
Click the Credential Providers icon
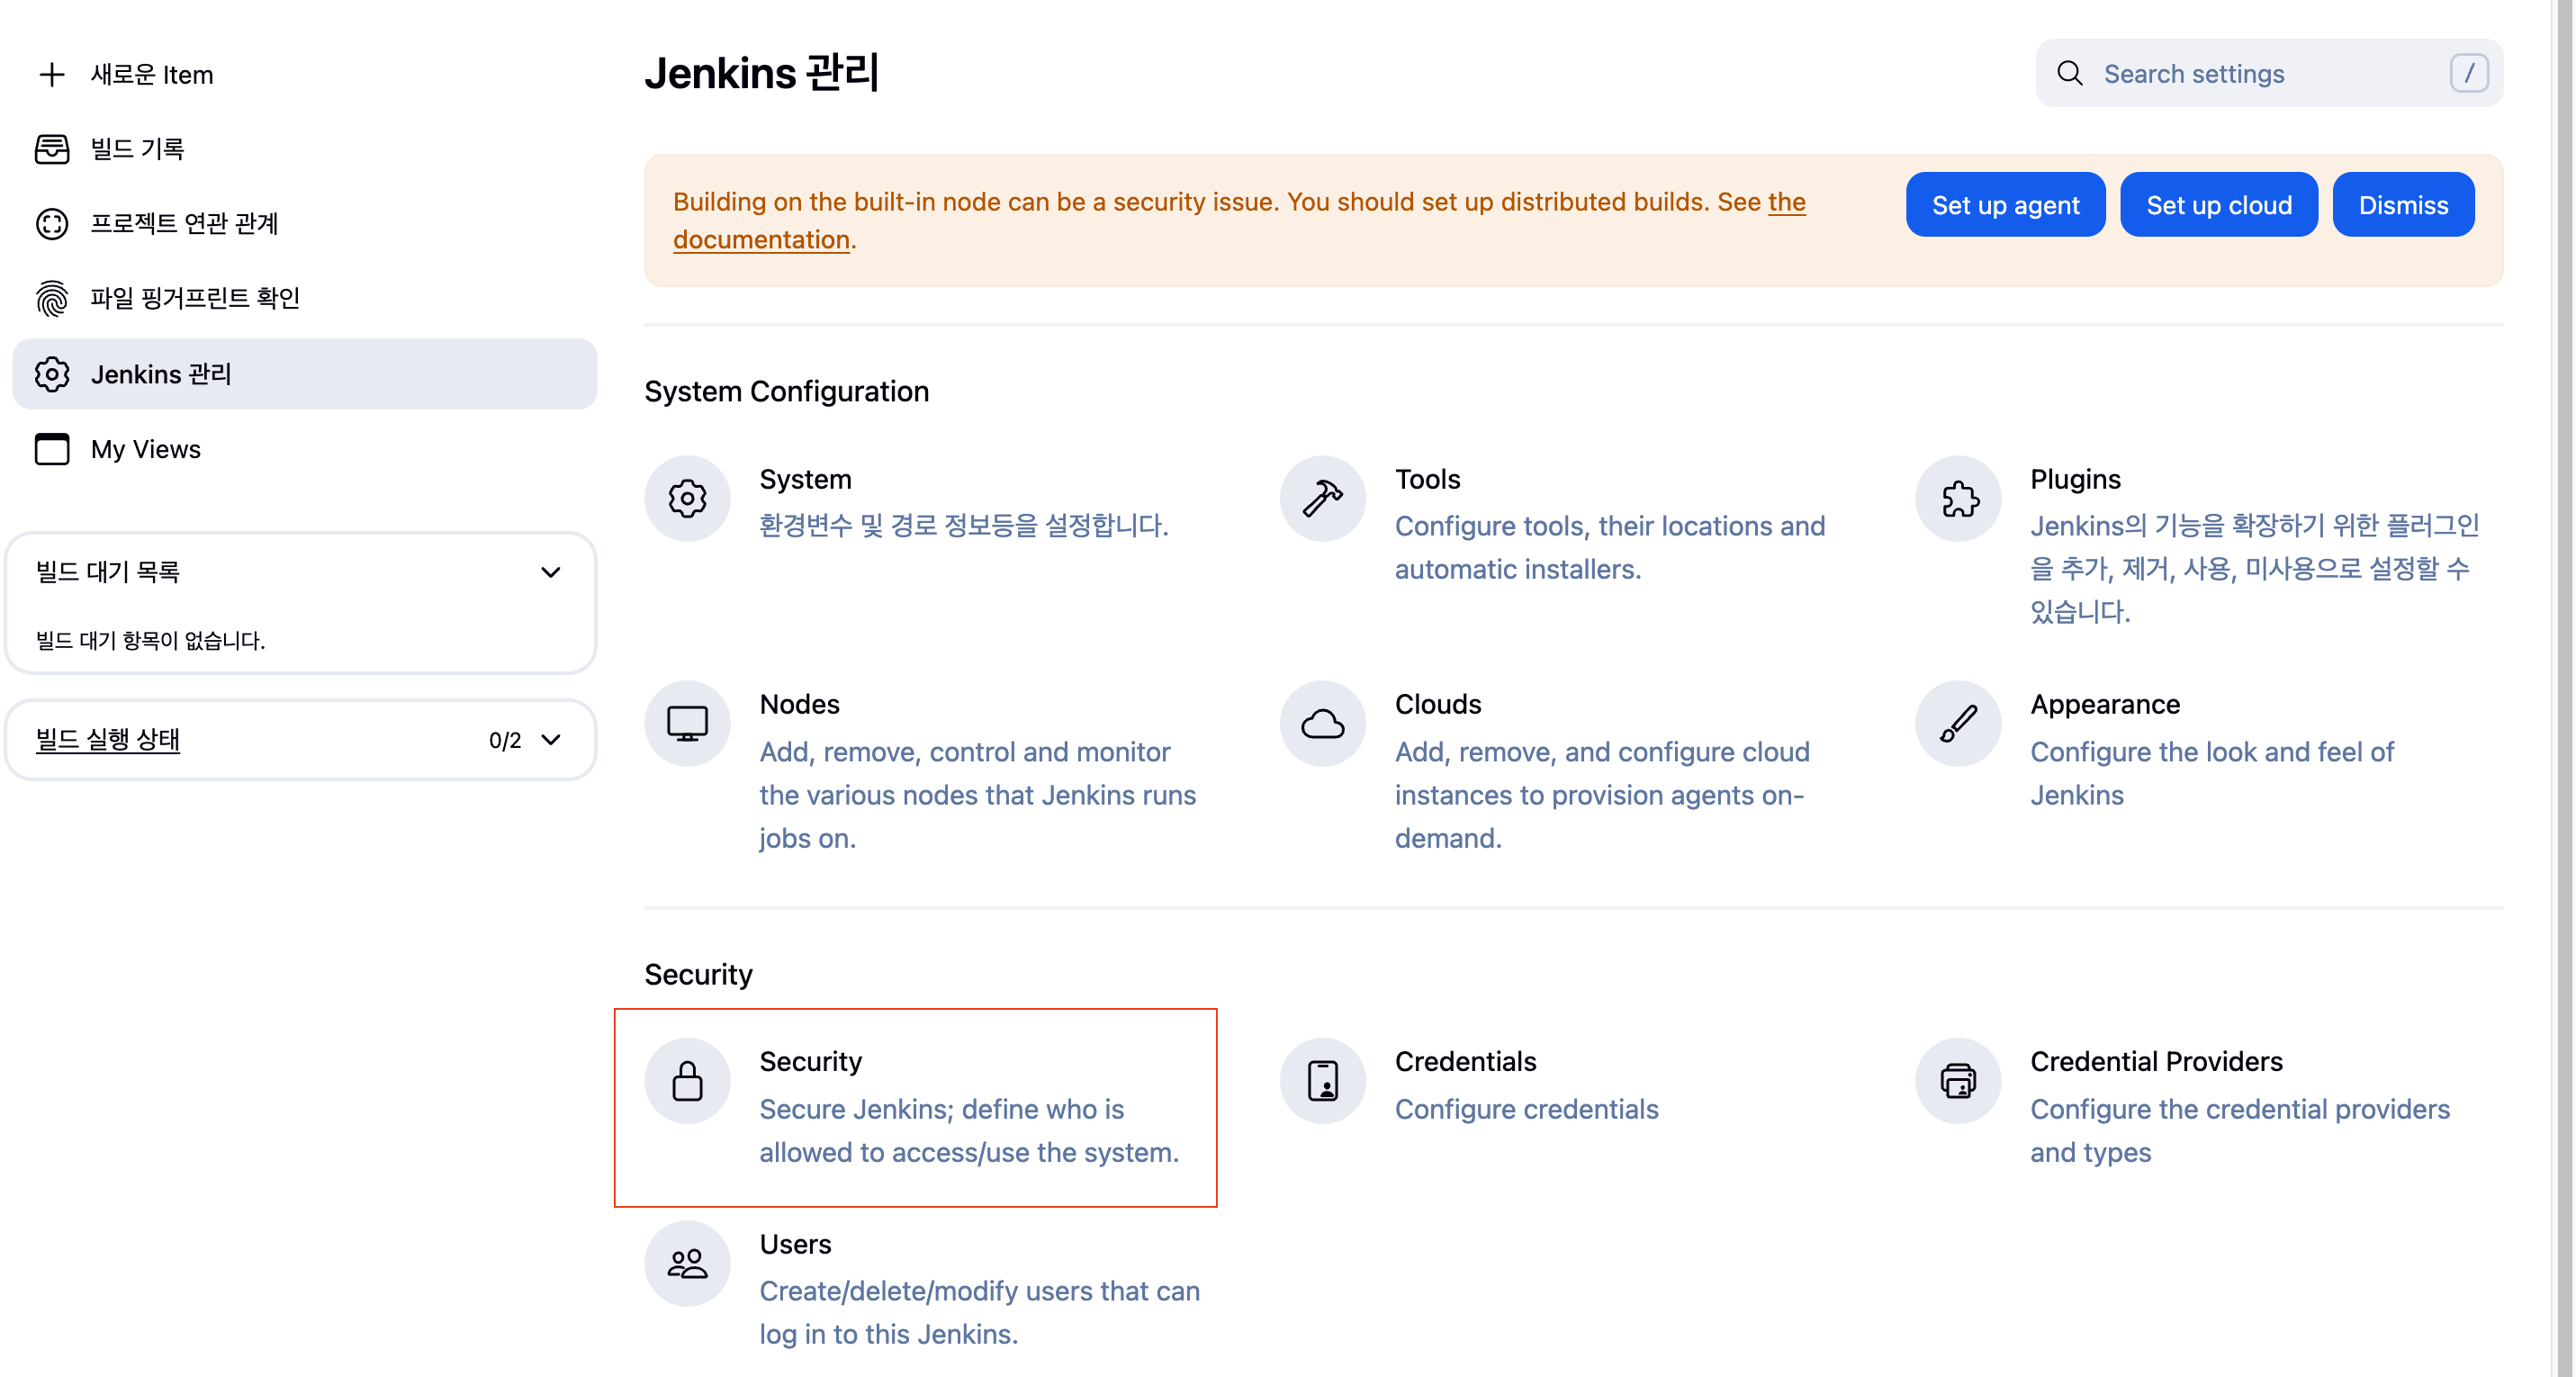pyautogui.click(x=1958, y=1080)
